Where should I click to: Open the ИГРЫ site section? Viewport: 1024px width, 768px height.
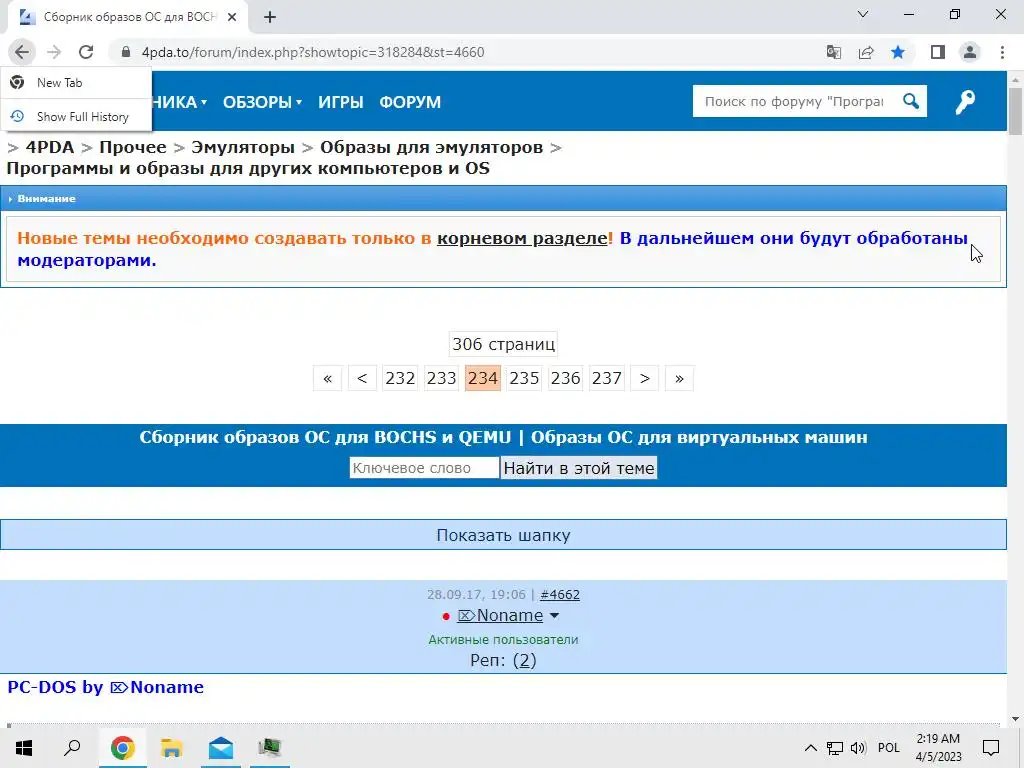coord(340,102)
